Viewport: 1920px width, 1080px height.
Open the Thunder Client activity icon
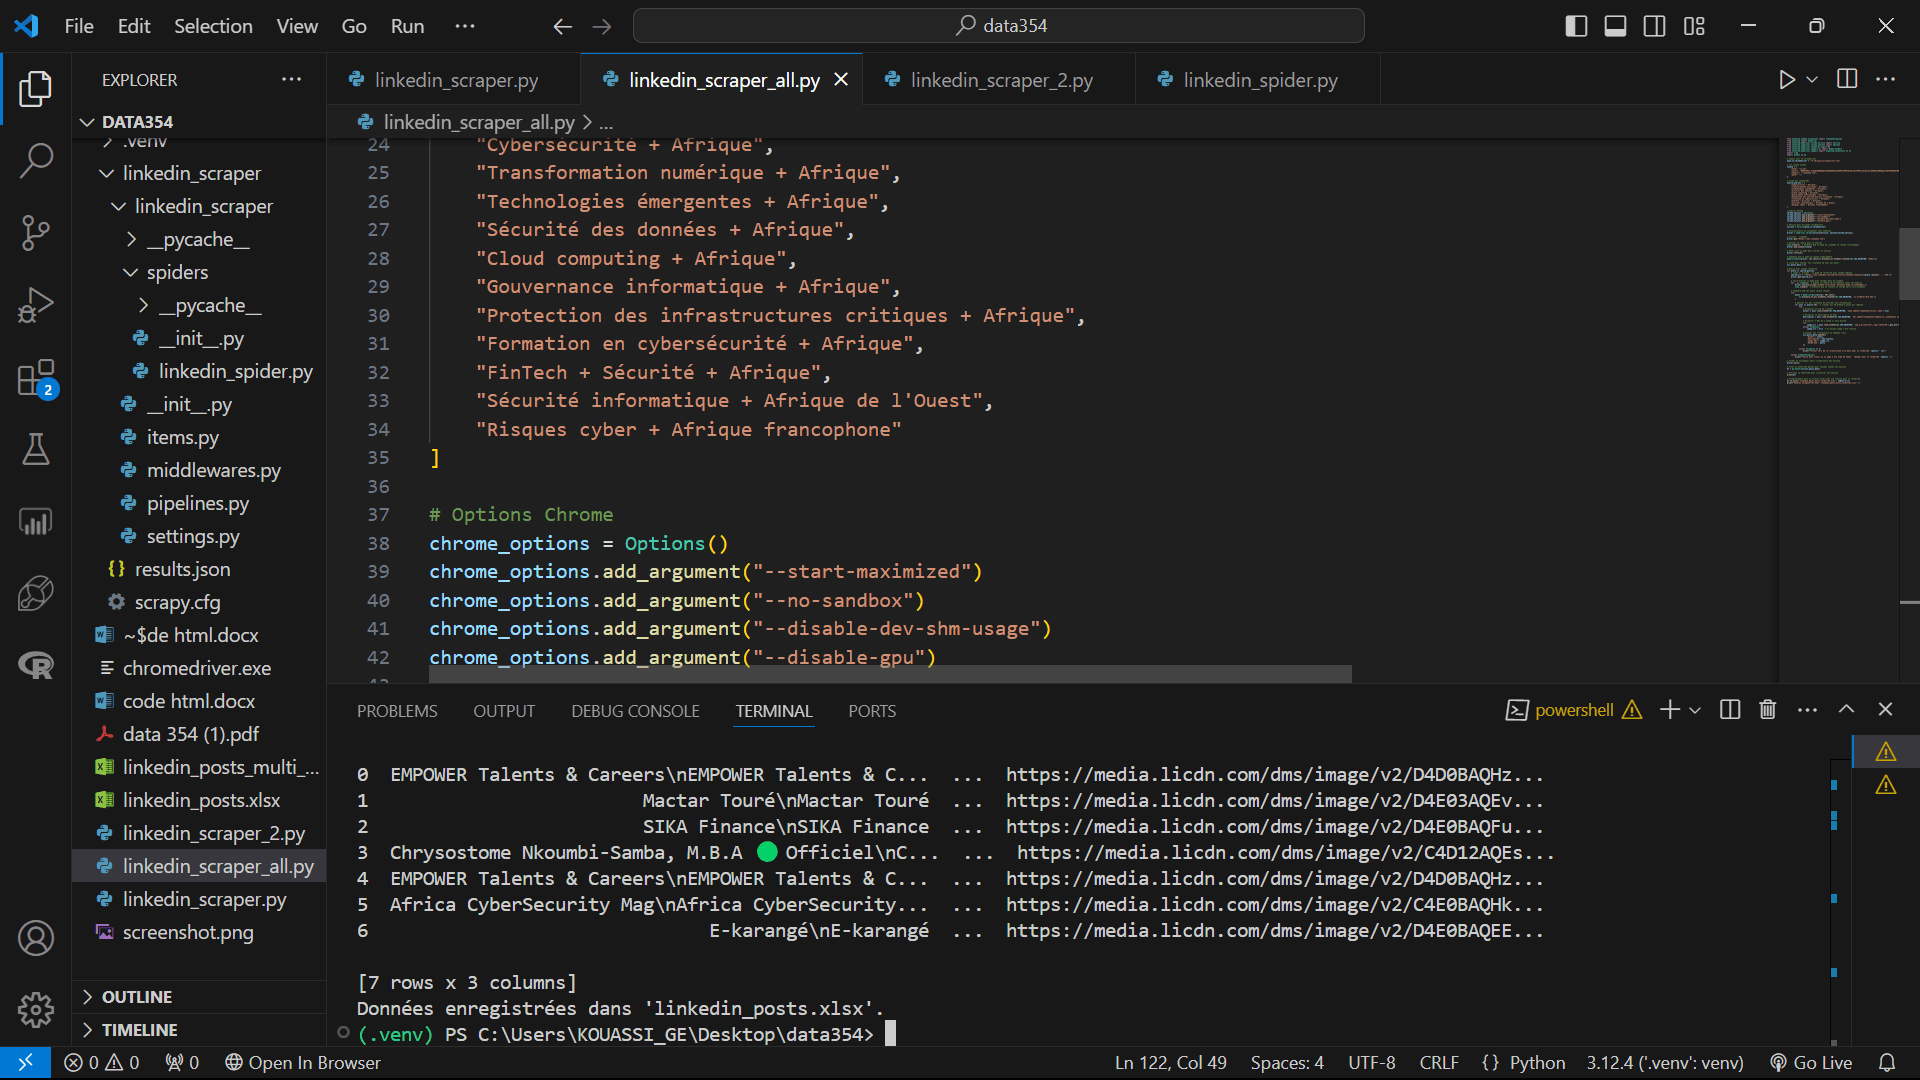pyautogui.click(x=36, y=593)
